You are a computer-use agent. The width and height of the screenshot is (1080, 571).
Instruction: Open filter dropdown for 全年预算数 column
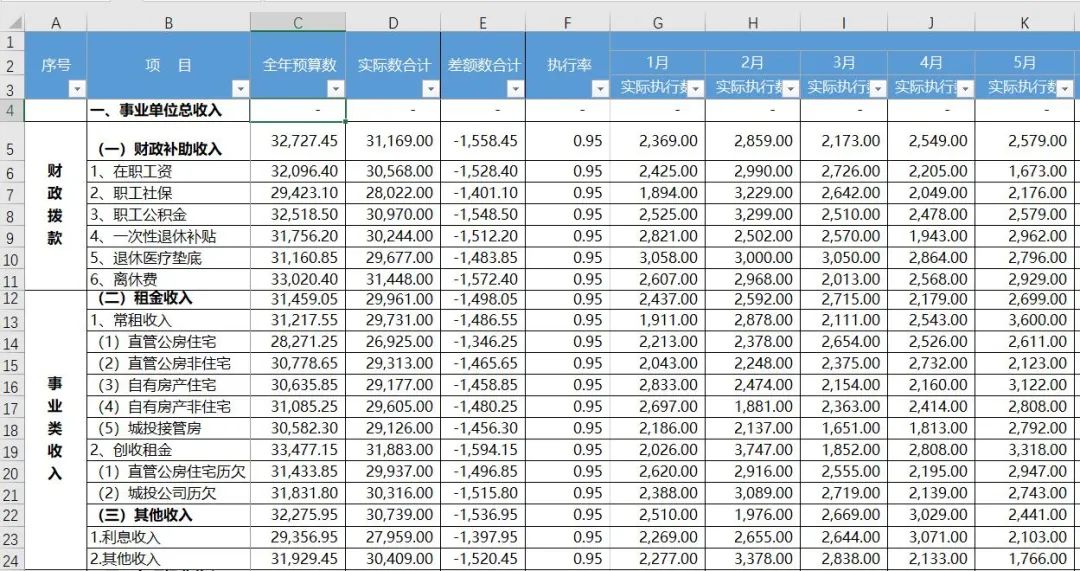335,90
